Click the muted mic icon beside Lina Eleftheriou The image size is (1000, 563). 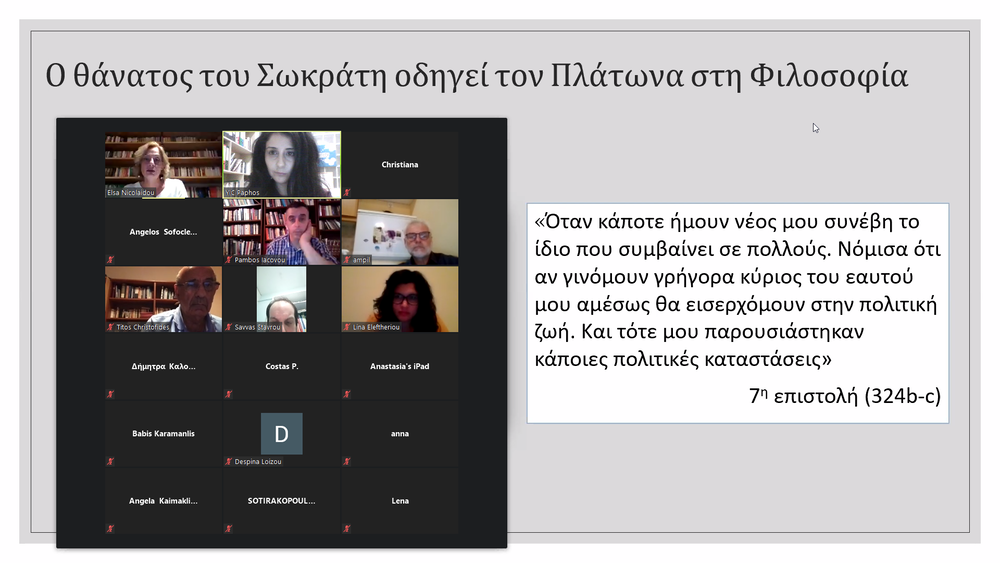coord(347,327)
